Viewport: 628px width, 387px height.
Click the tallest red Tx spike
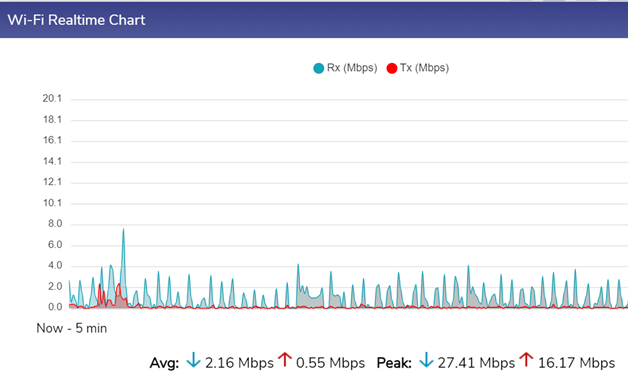click(119, 285)
